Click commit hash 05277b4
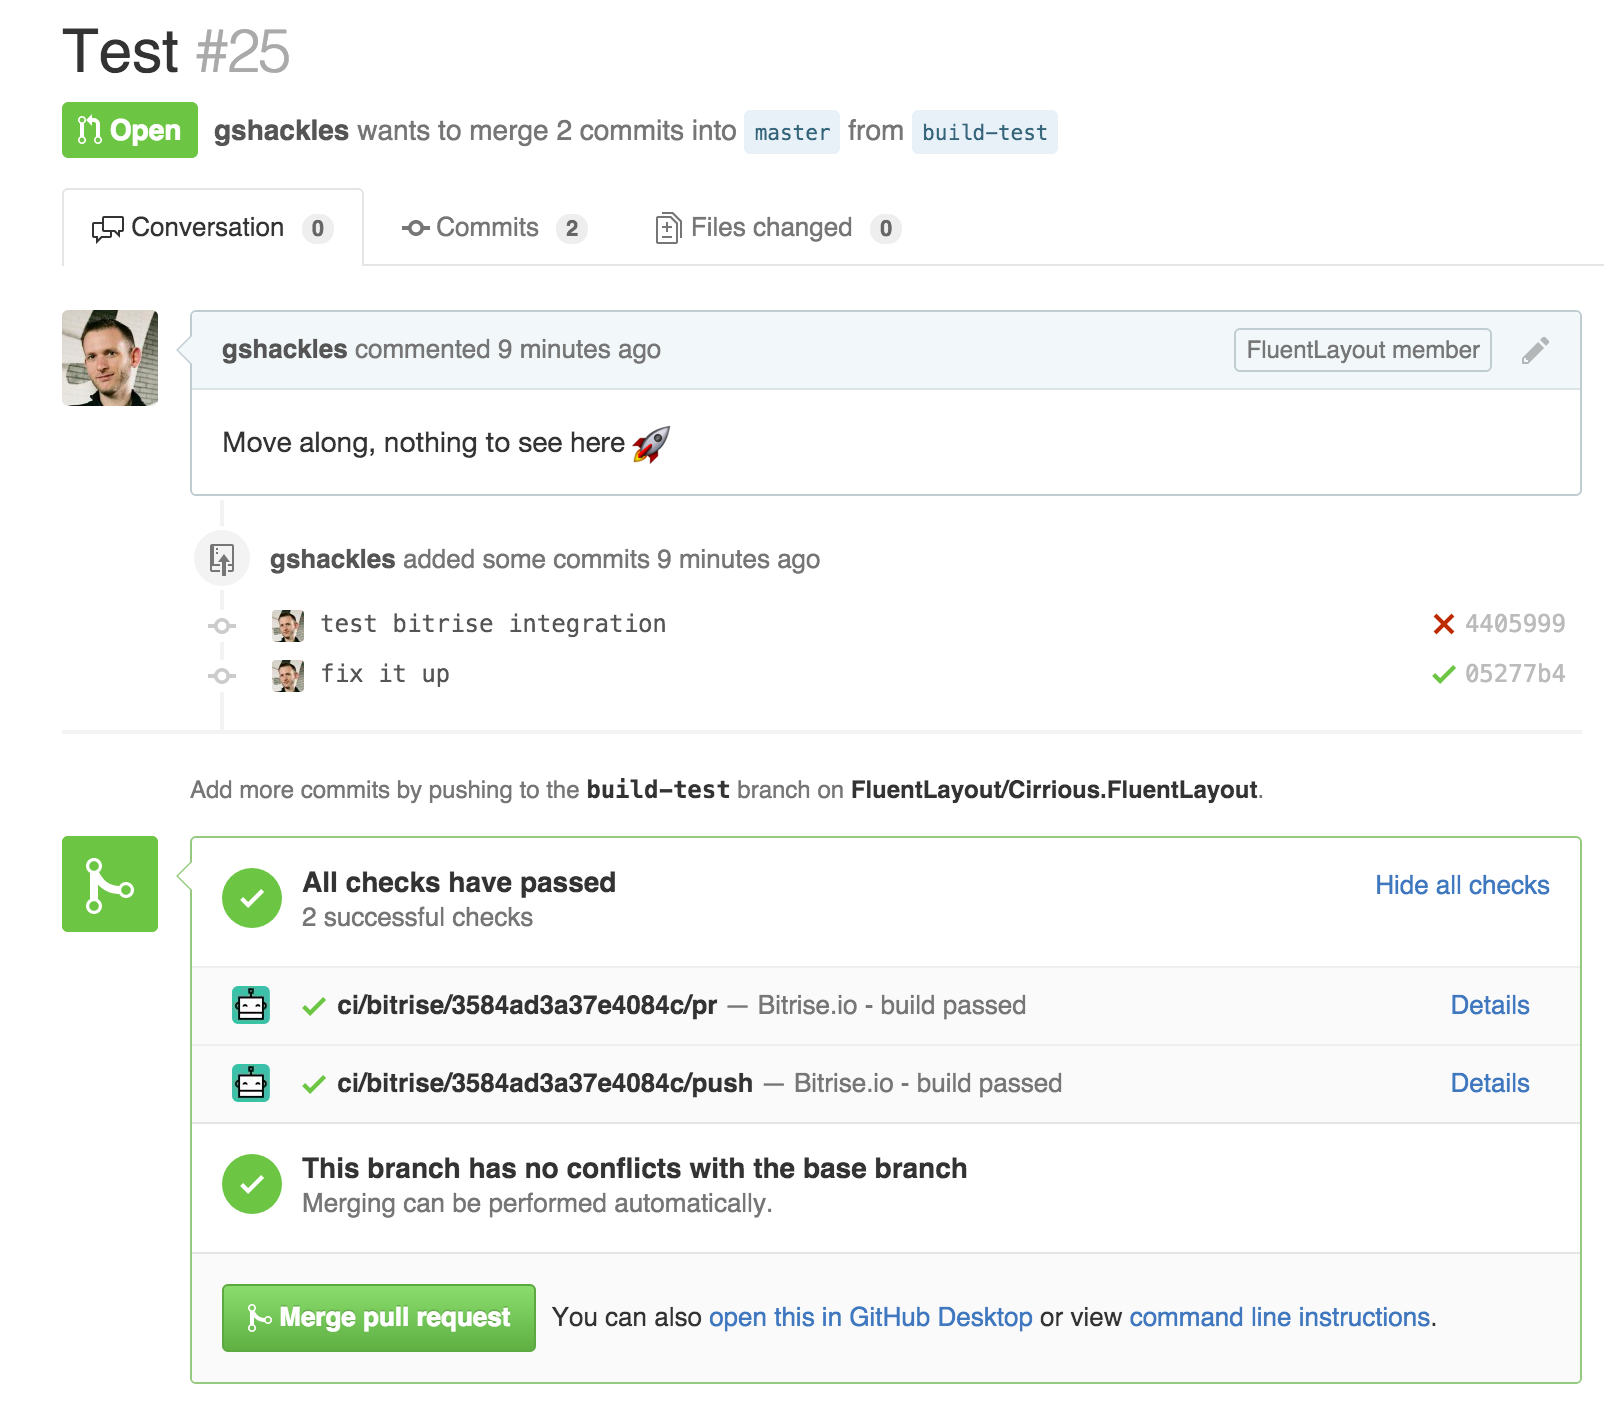Image resolution: width=1604 pixels, height=1404 pixels. pyautogui.click(x=1515, y=674)
